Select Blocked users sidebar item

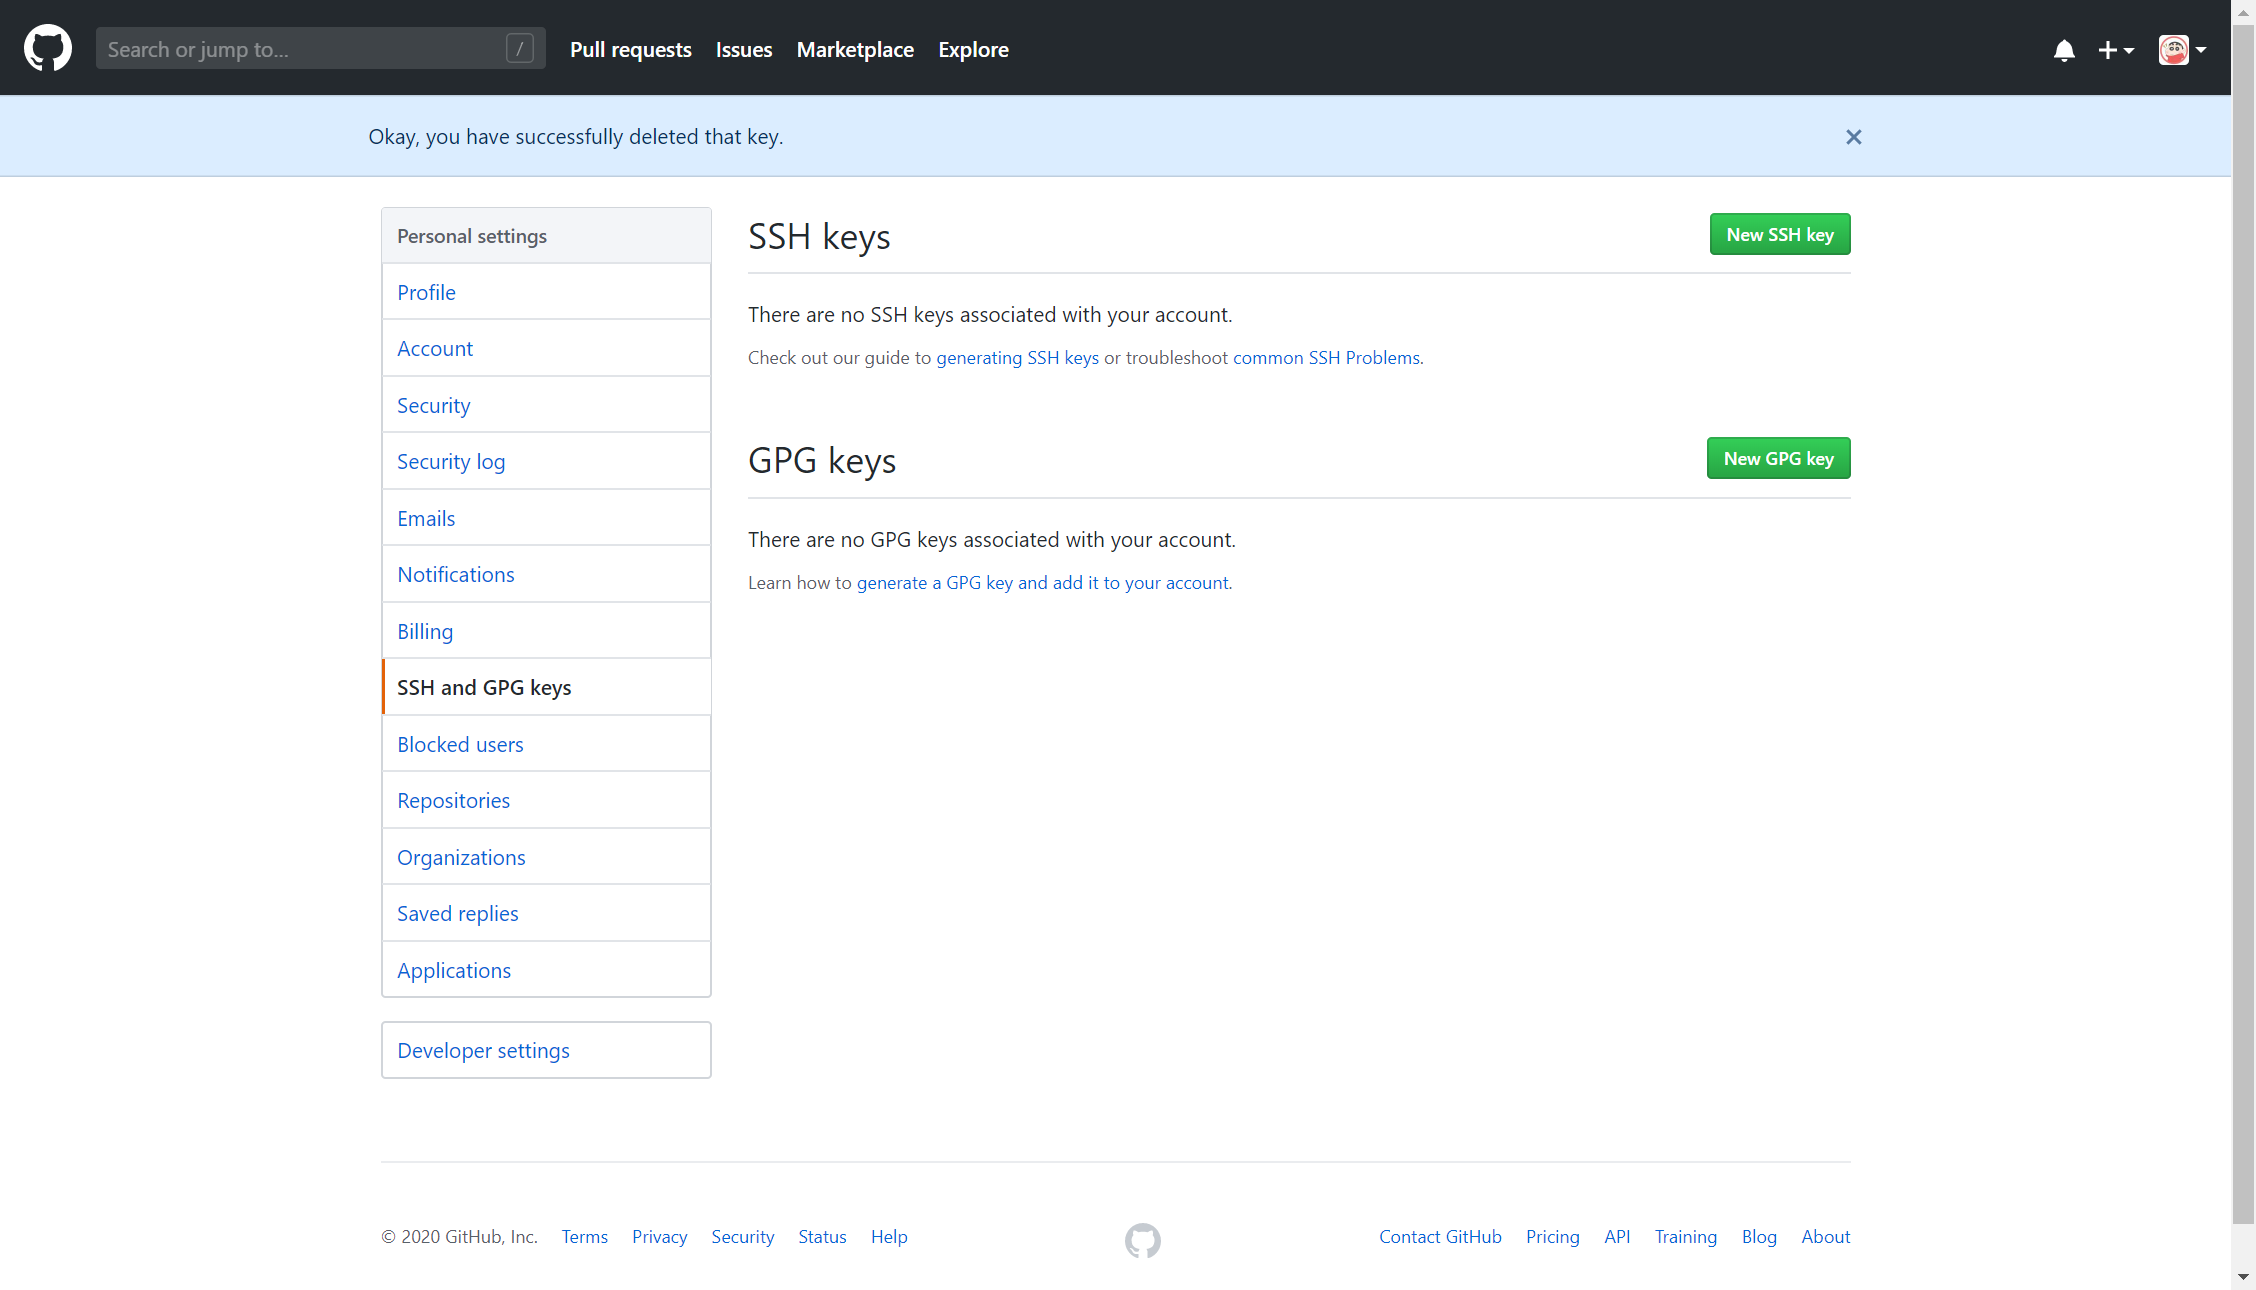460,744
